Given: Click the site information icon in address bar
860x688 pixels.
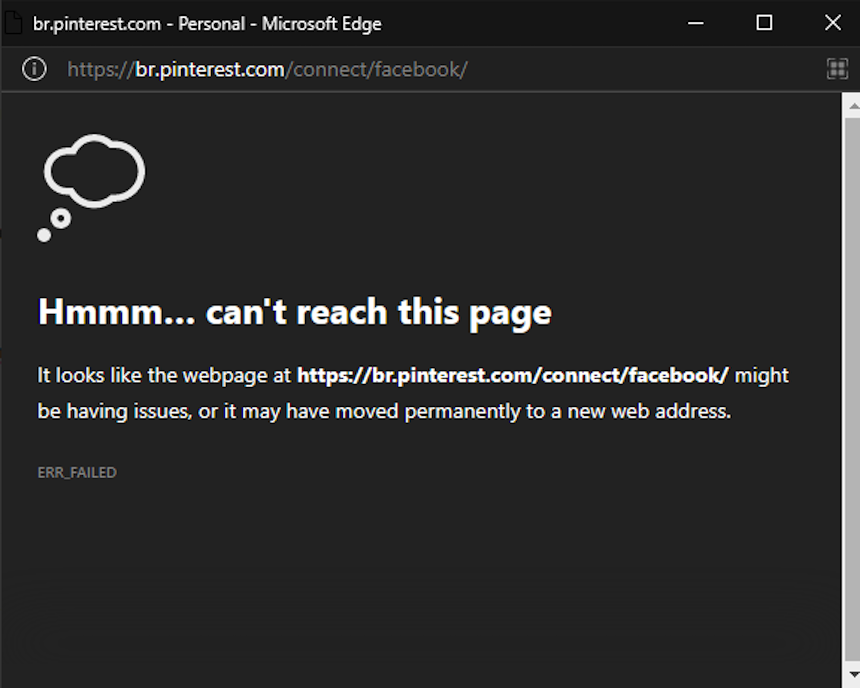Looking at the screenshot, I should pos(34,69).
